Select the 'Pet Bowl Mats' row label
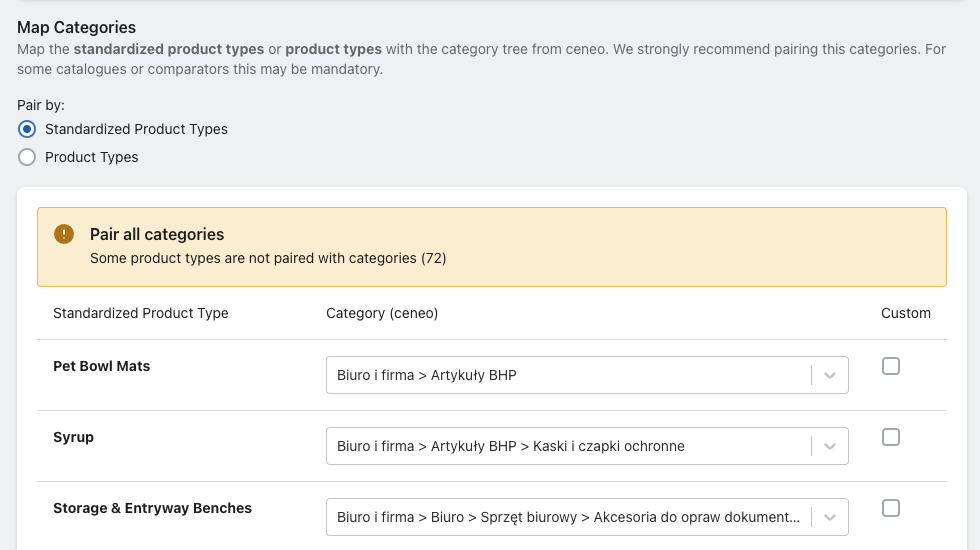Viewport: 980px width, 550px height. [102, 366]
